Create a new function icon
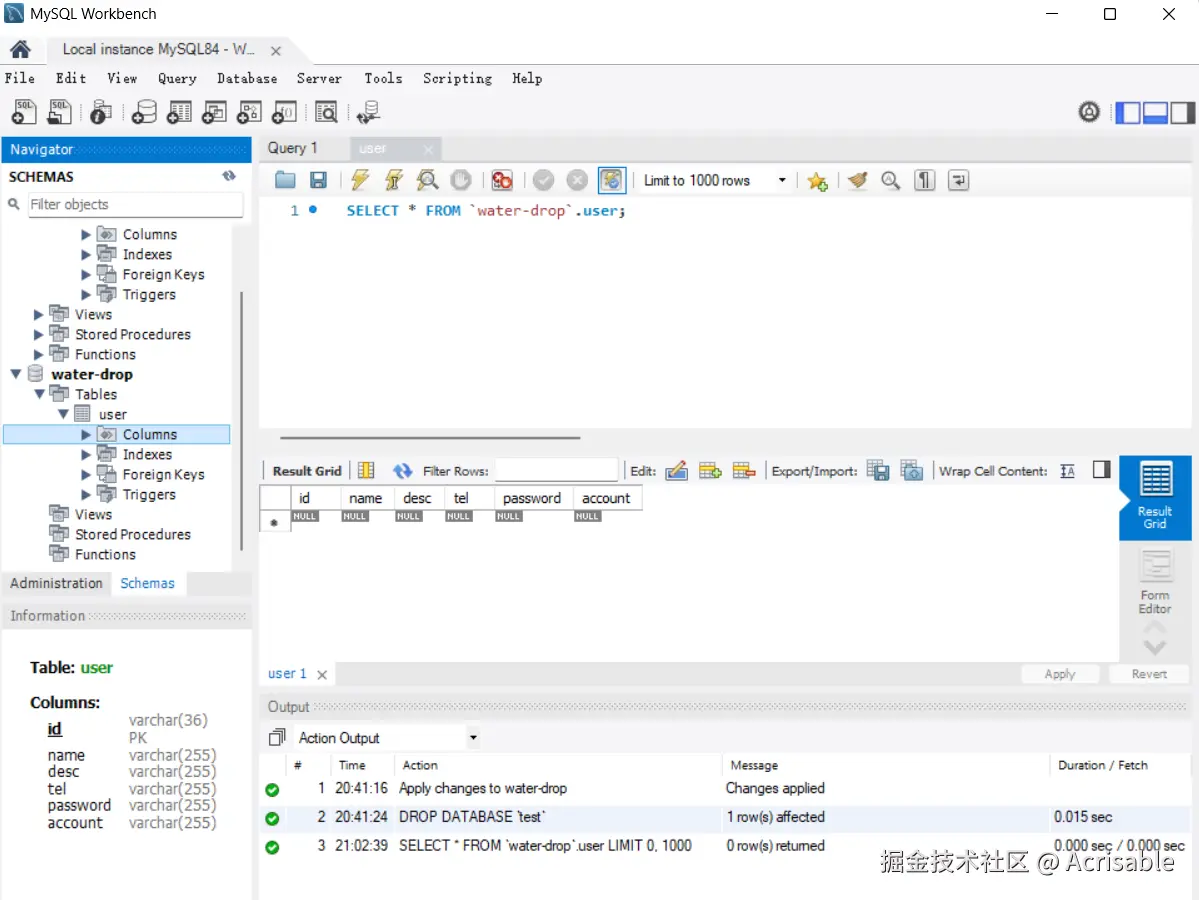 click(x=284, y=112)
